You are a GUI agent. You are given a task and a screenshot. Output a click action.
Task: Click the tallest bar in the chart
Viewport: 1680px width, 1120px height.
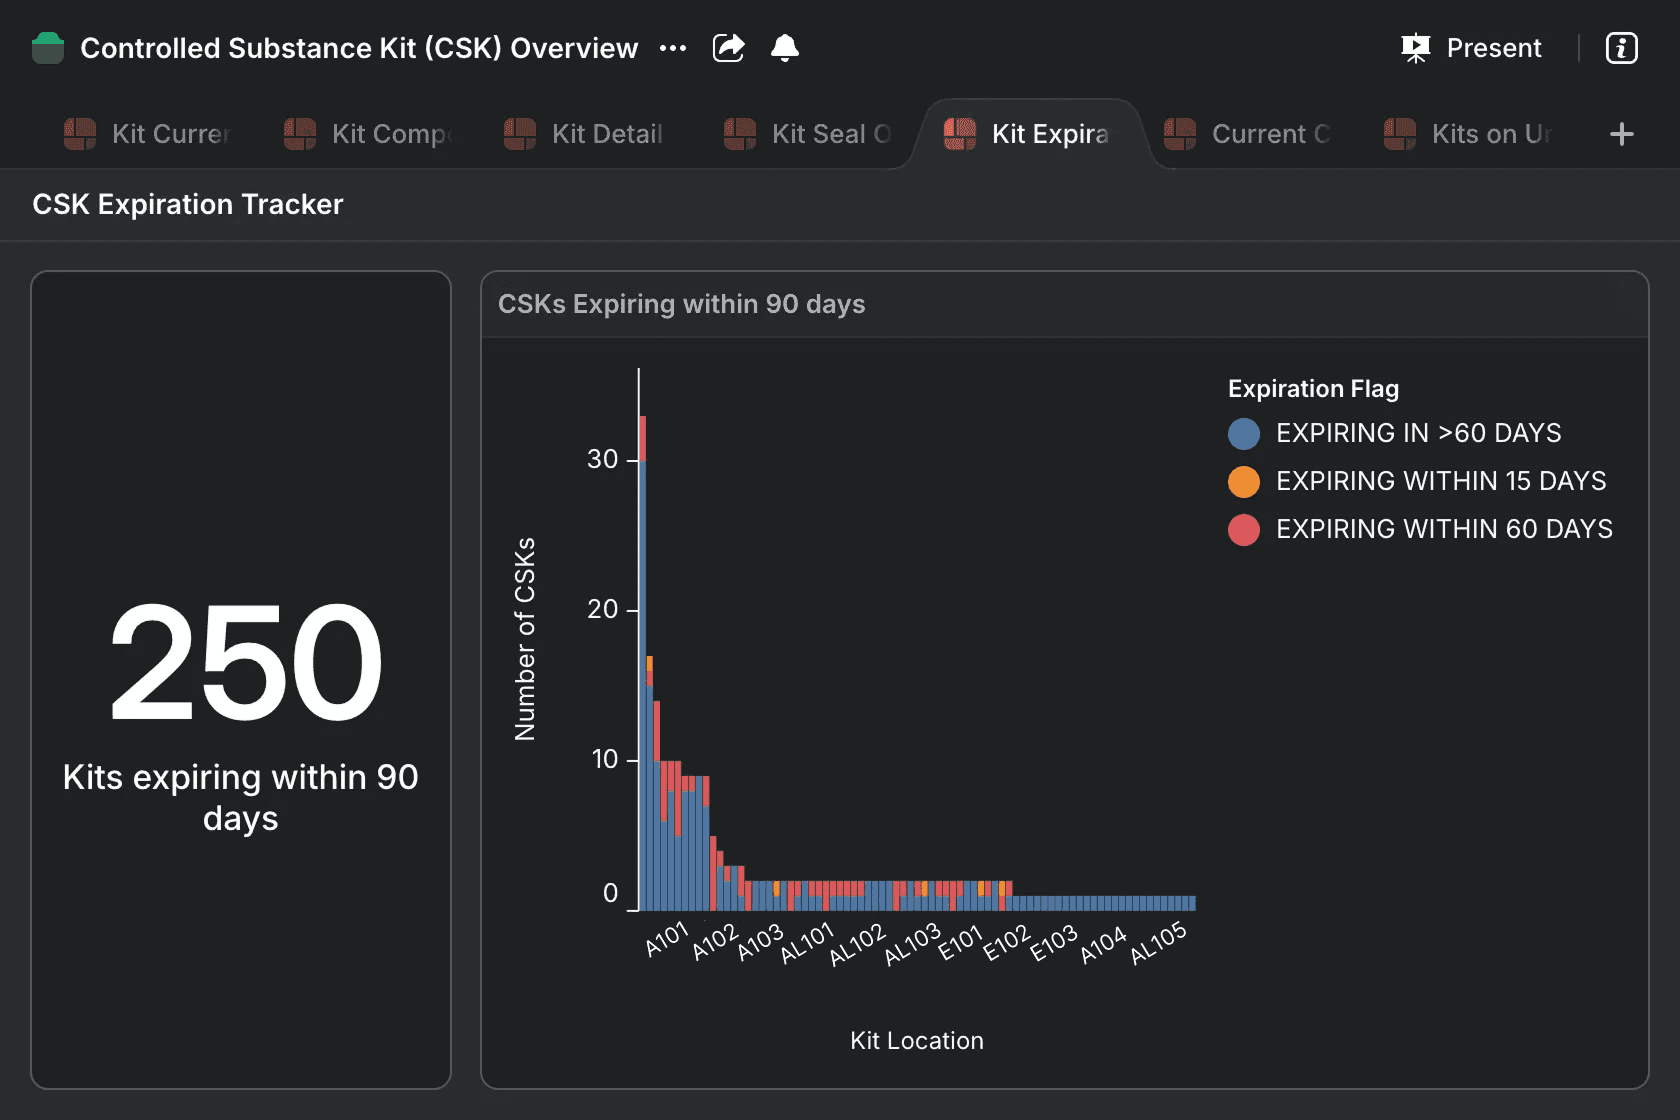click(x=642, y=680)
